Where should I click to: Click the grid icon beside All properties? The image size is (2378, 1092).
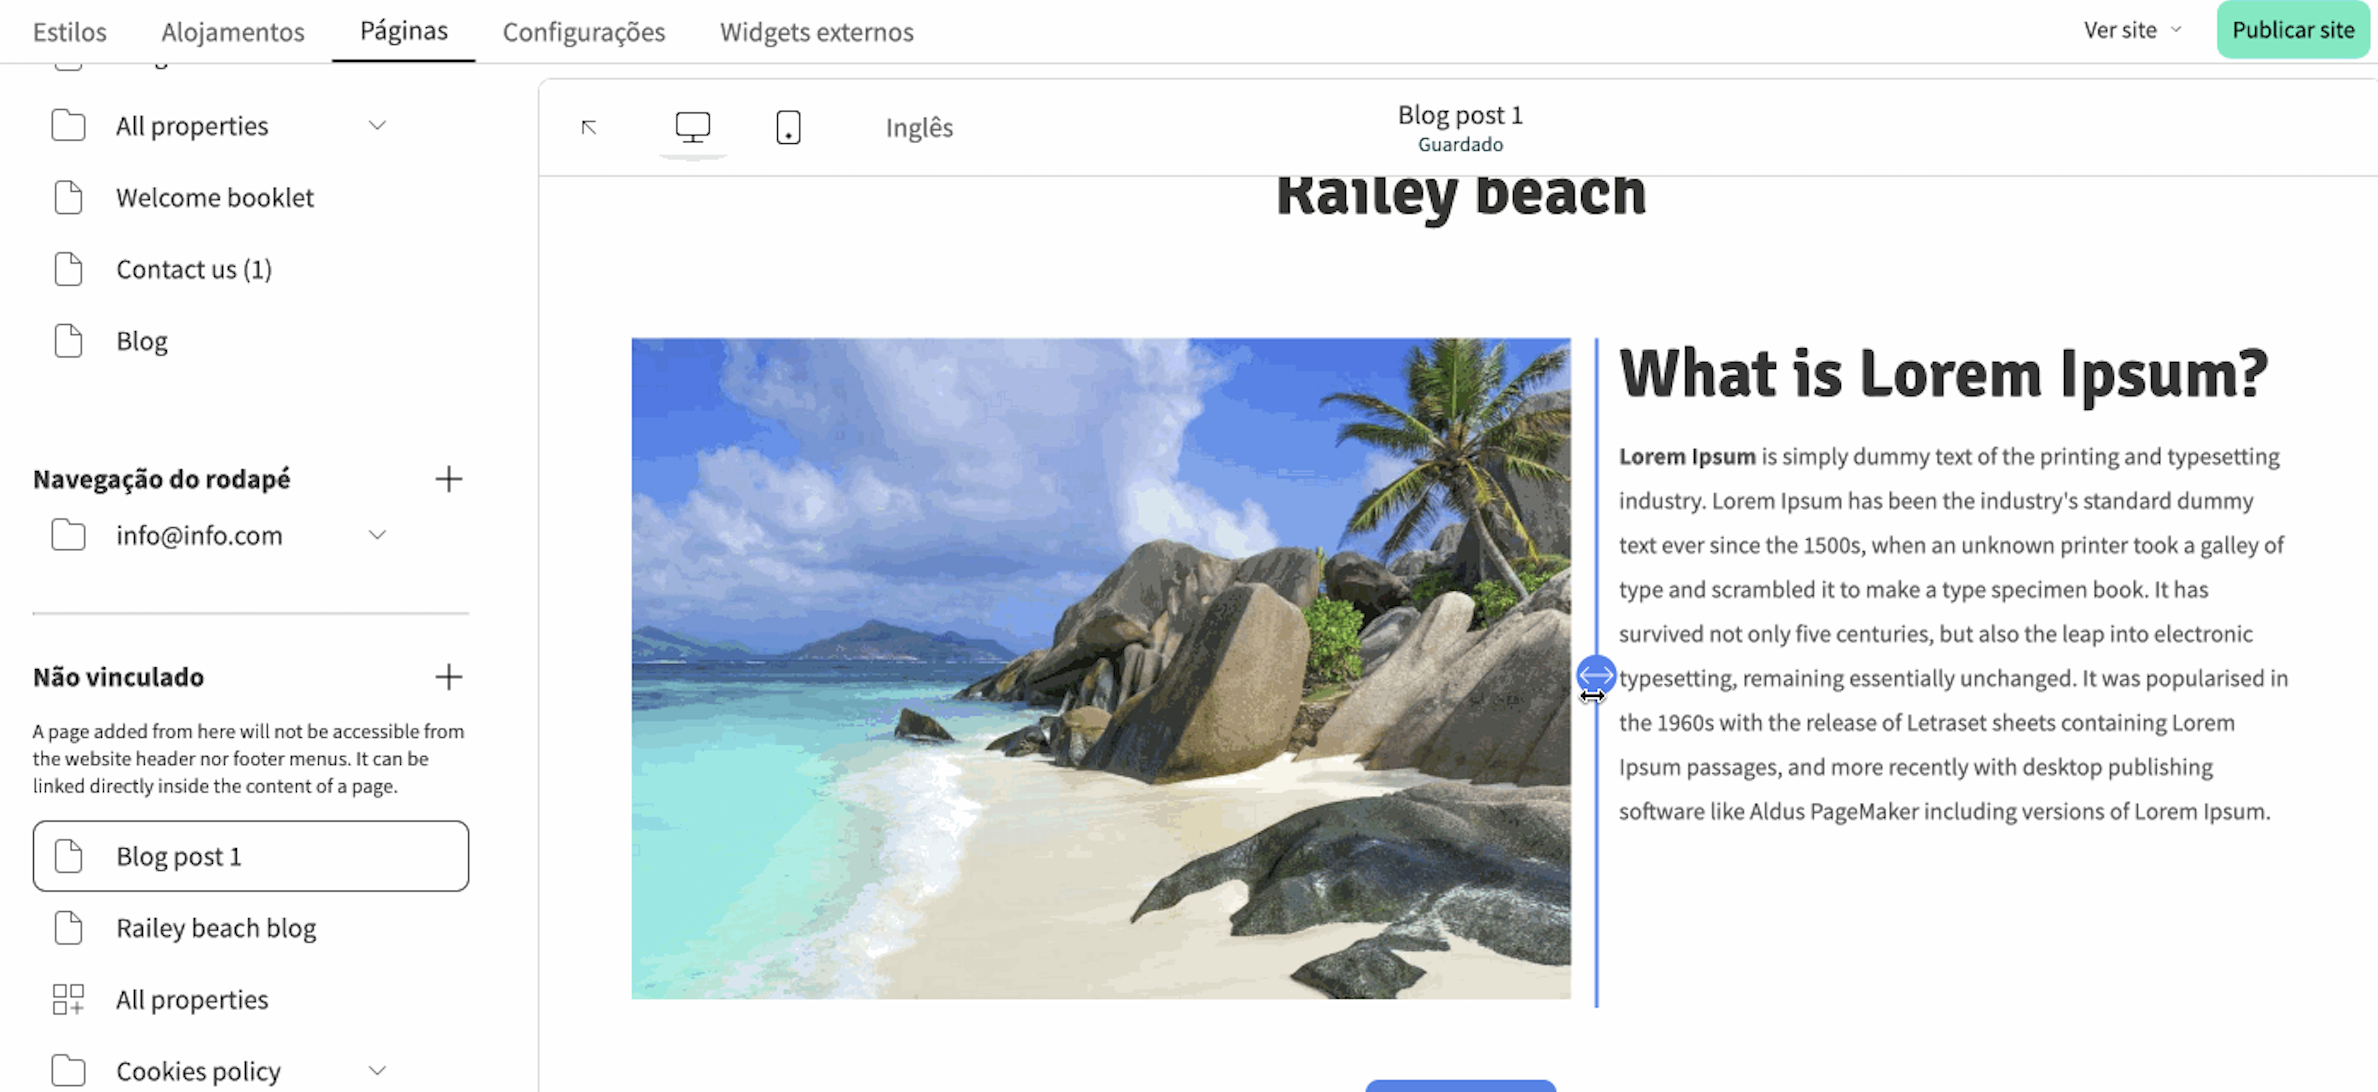(x=68, y=999)
